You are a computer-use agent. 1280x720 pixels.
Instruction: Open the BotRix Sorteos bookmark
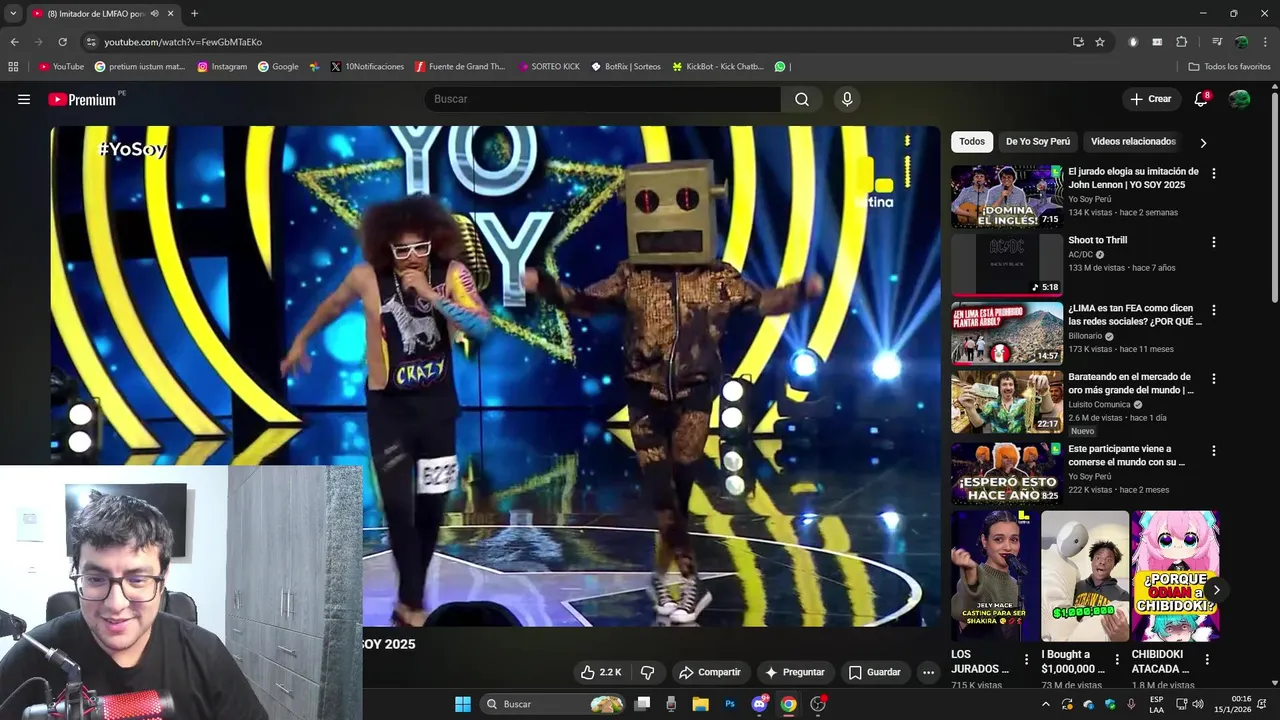(x=626, y=67)
